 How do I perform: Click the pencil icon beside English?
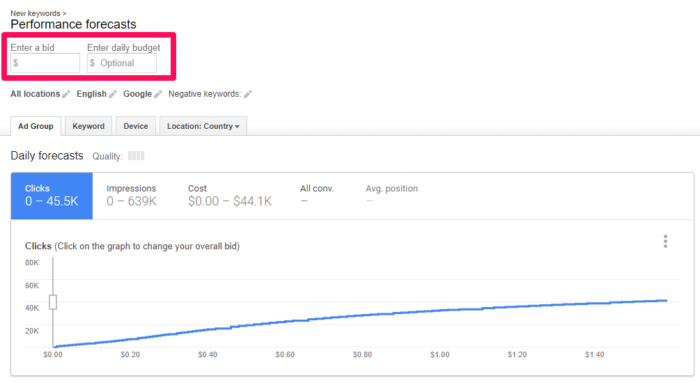click(x=113, y=94)
